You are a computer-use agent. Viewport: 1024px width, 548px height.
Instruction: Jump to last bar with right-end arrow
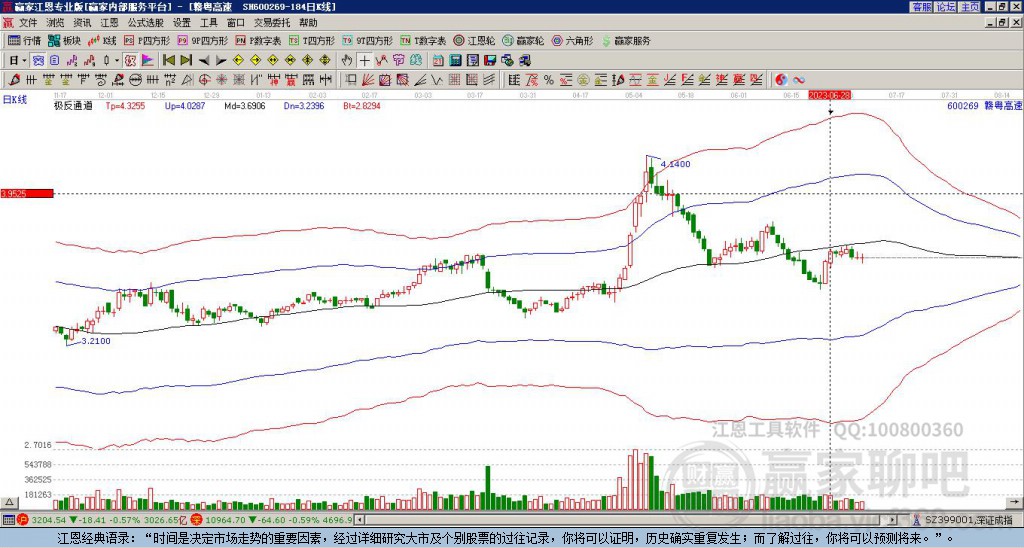(x=186, y=61)
